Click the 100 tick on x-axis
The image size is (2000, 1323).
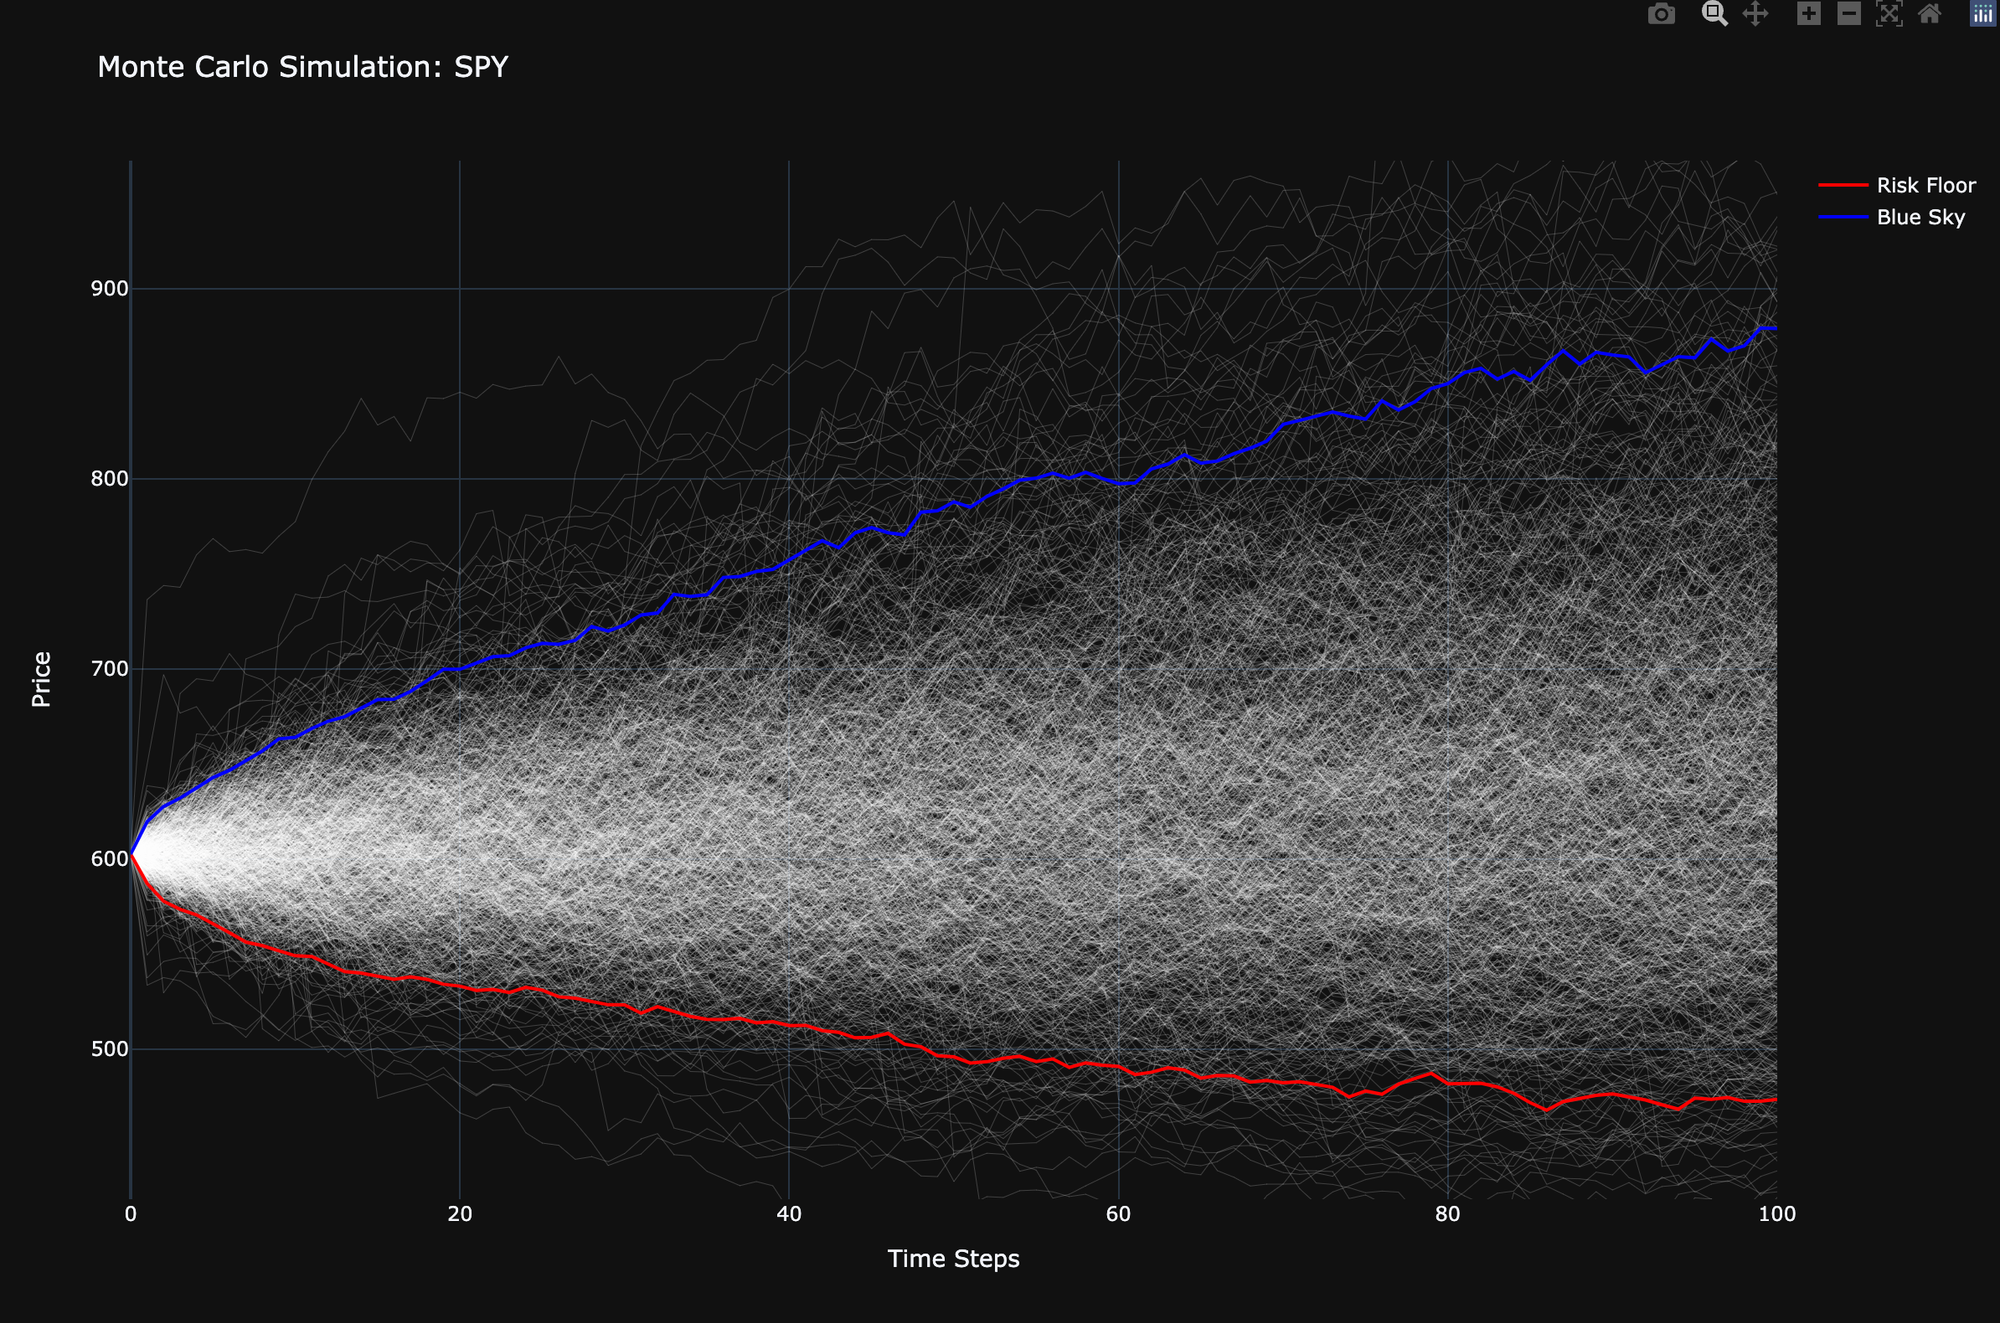pos(1776,1215)
